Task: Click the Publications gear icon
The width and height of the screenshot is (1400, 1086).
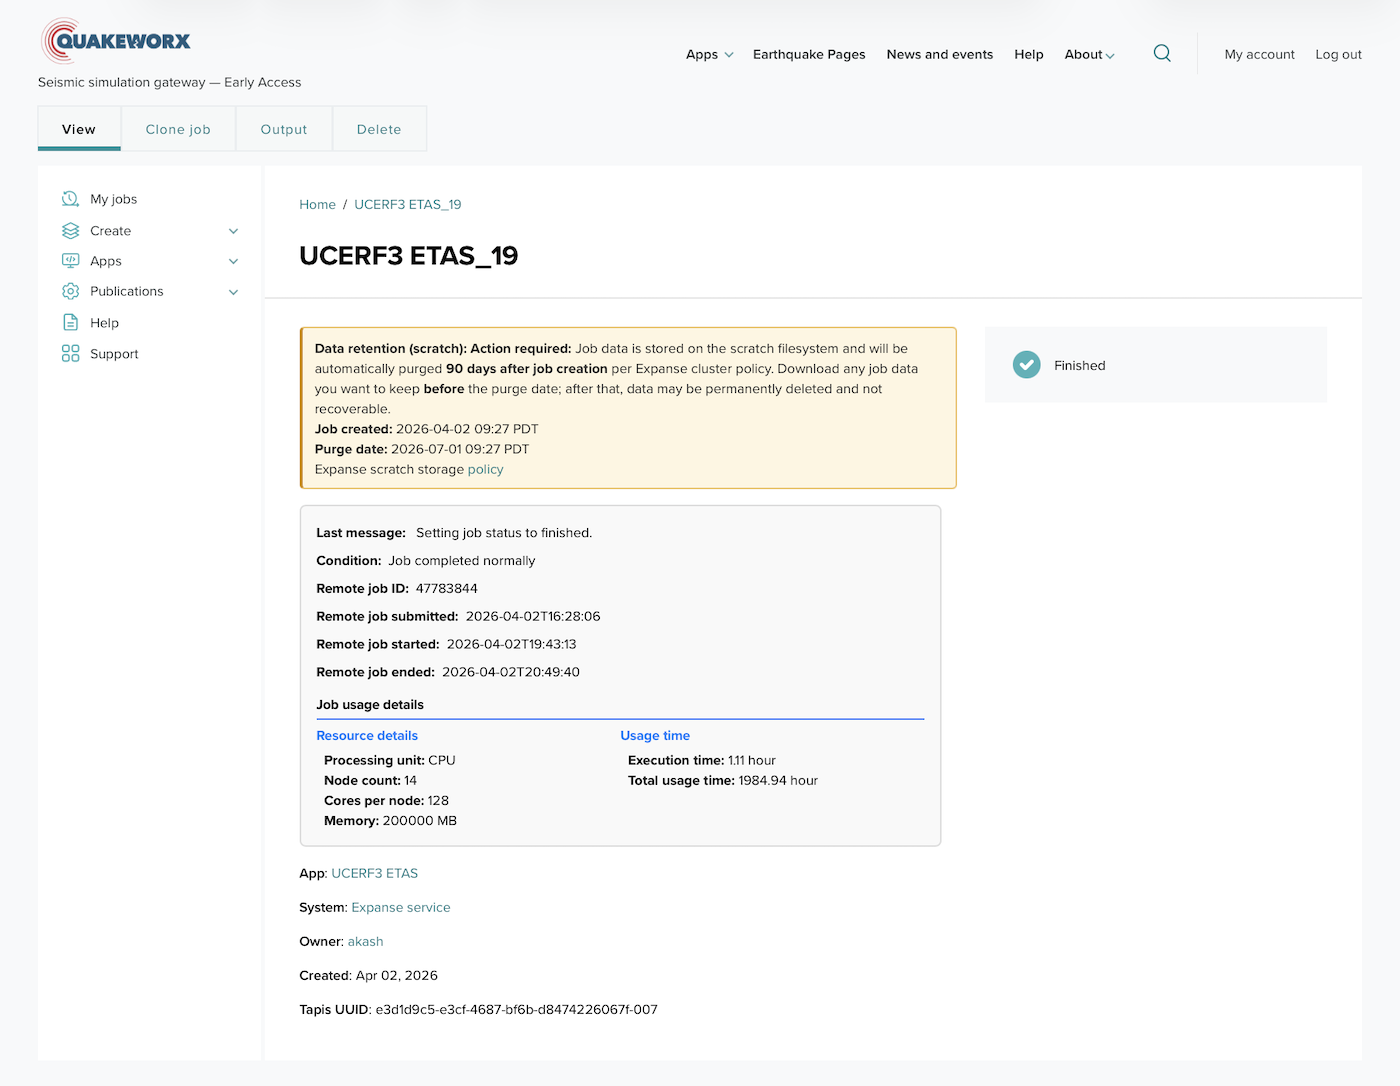Action: (x=69, y=291)
